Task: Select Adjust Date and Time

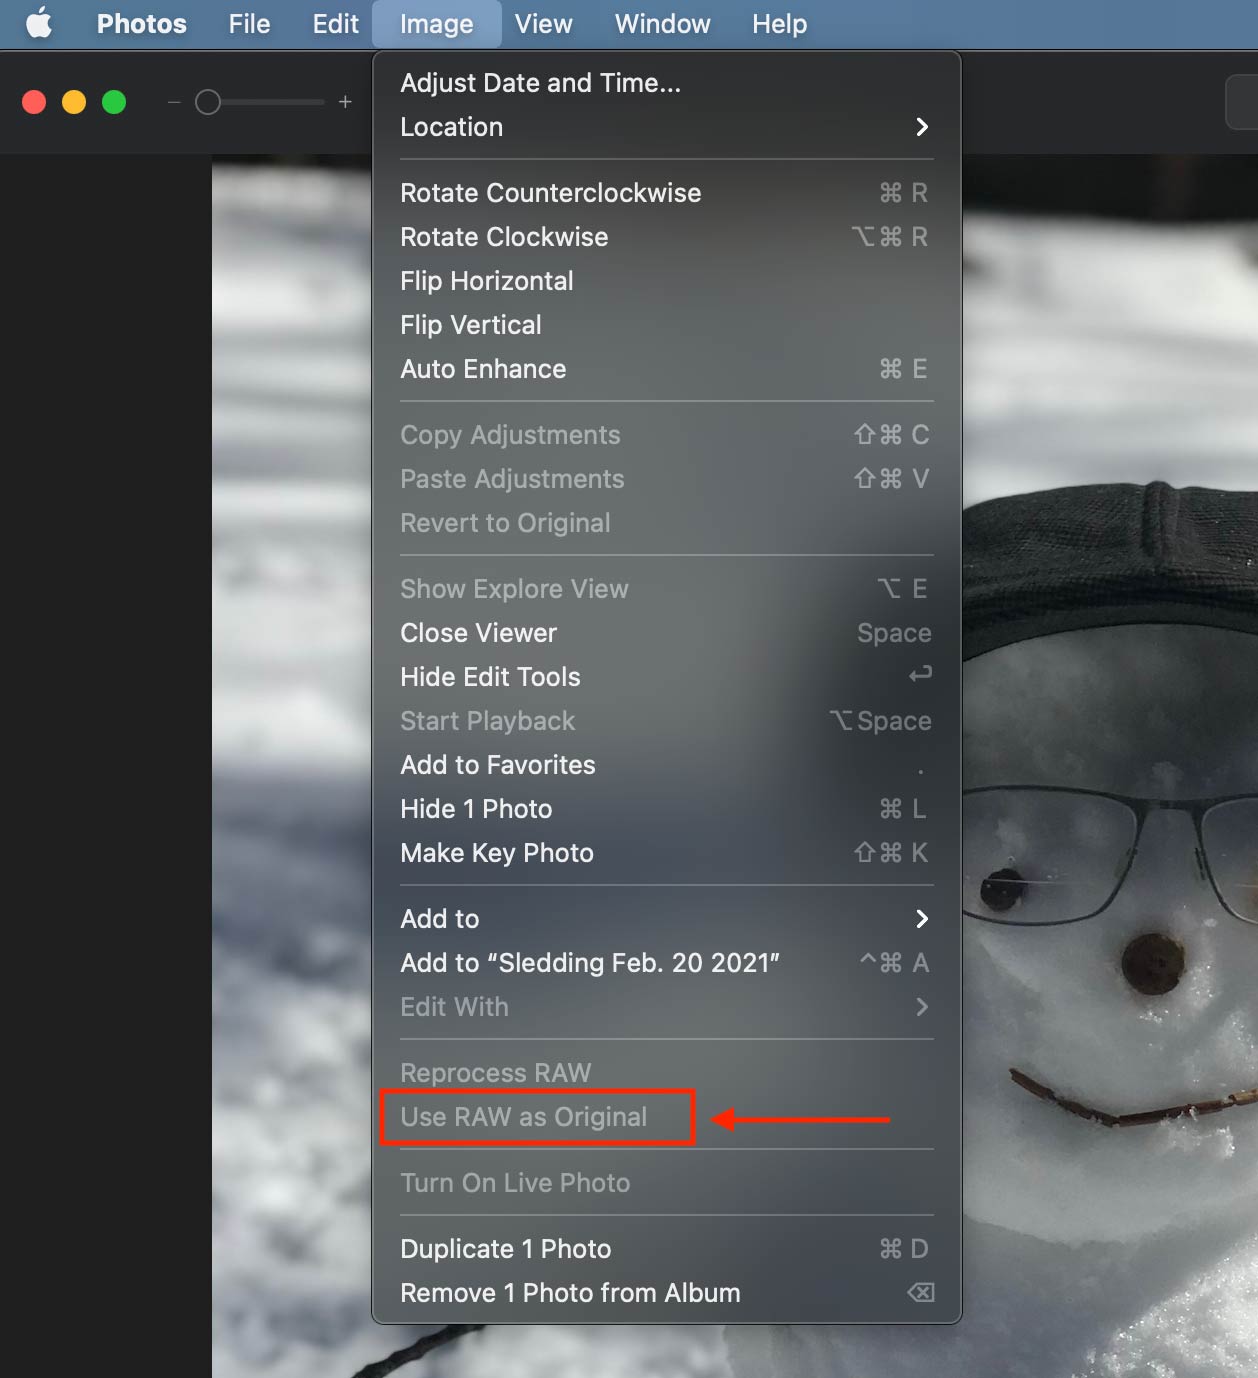Action: (540, 83)
